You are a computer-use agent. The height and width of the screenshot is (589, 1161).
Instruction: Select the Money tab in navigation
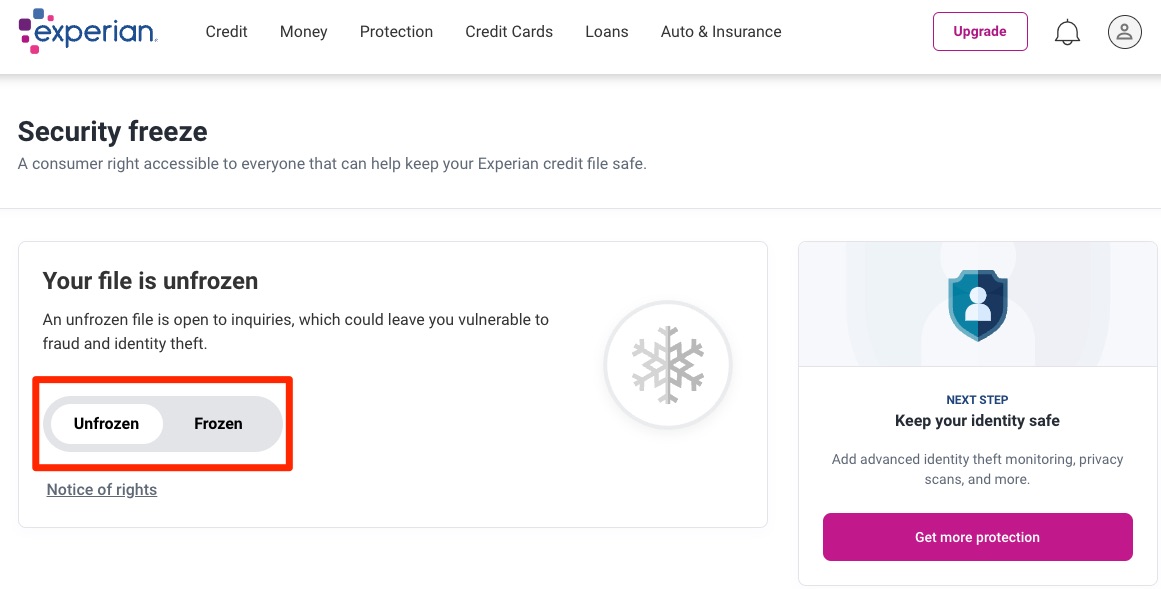[x=303, y=31]
